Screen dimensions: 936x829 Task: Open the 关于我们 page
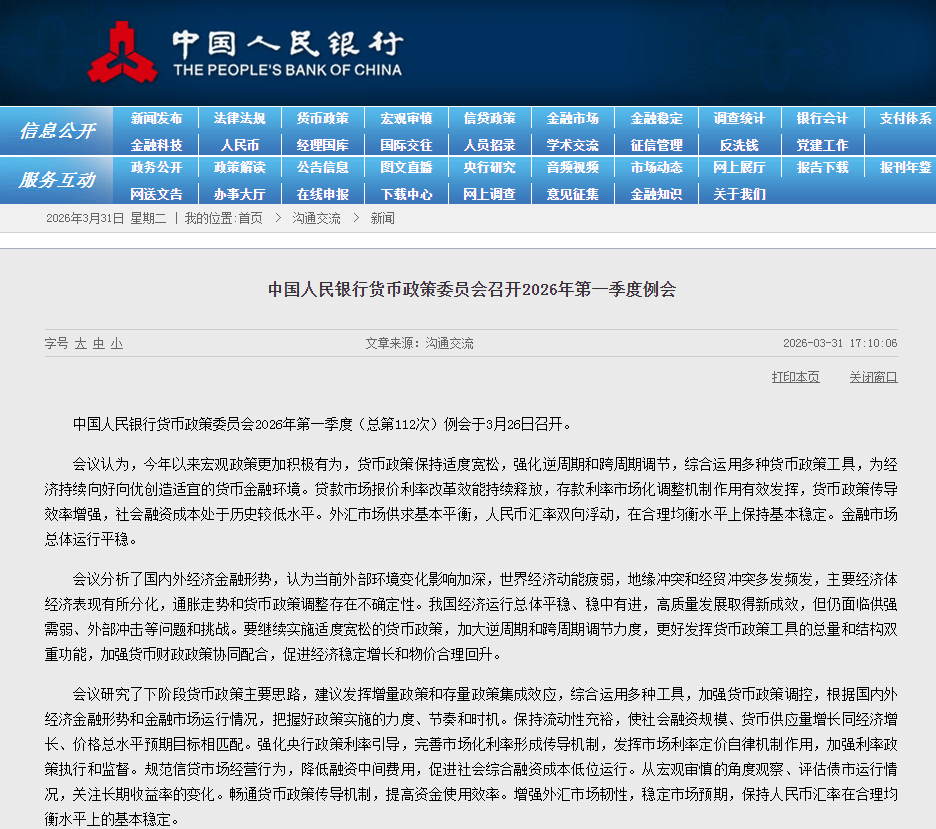[738, 194]
